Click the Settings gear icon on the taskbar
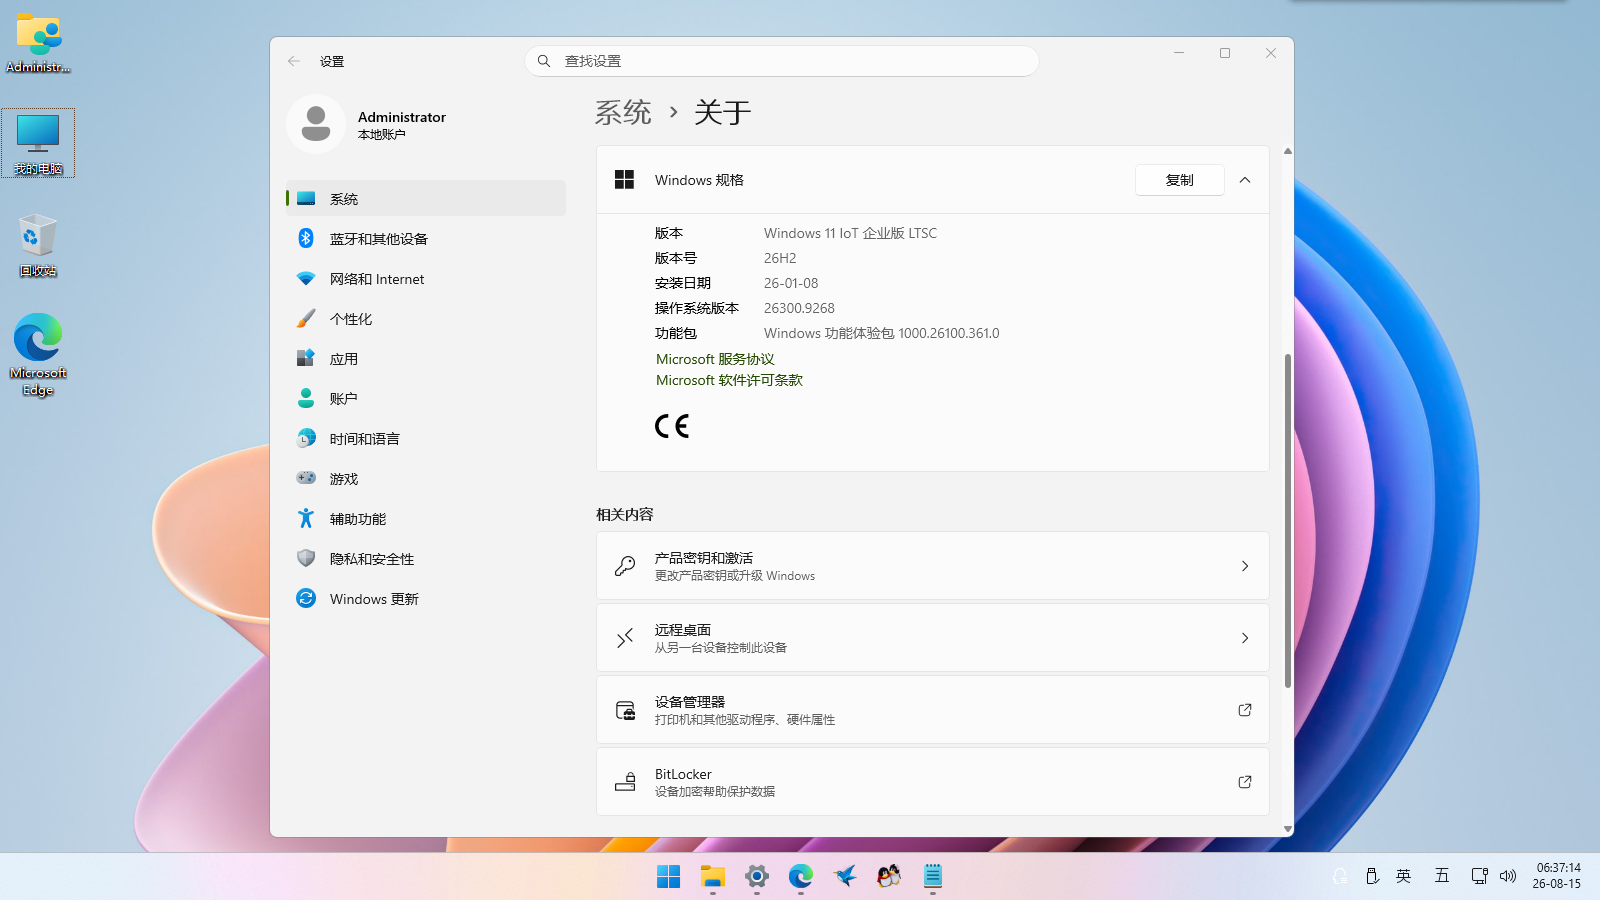 757,877
